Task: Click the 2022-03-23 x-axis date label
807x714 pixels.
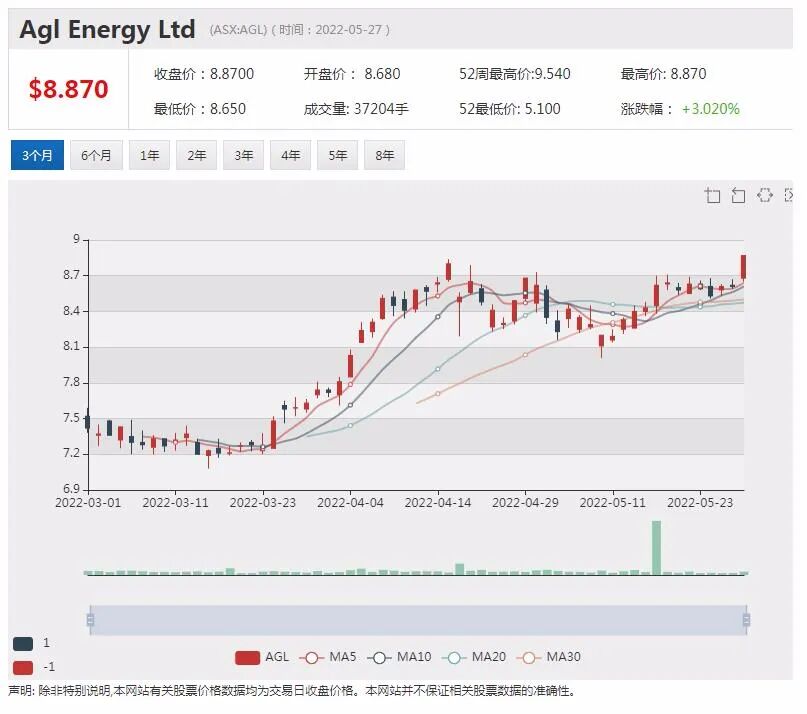Action: point(263,502)
